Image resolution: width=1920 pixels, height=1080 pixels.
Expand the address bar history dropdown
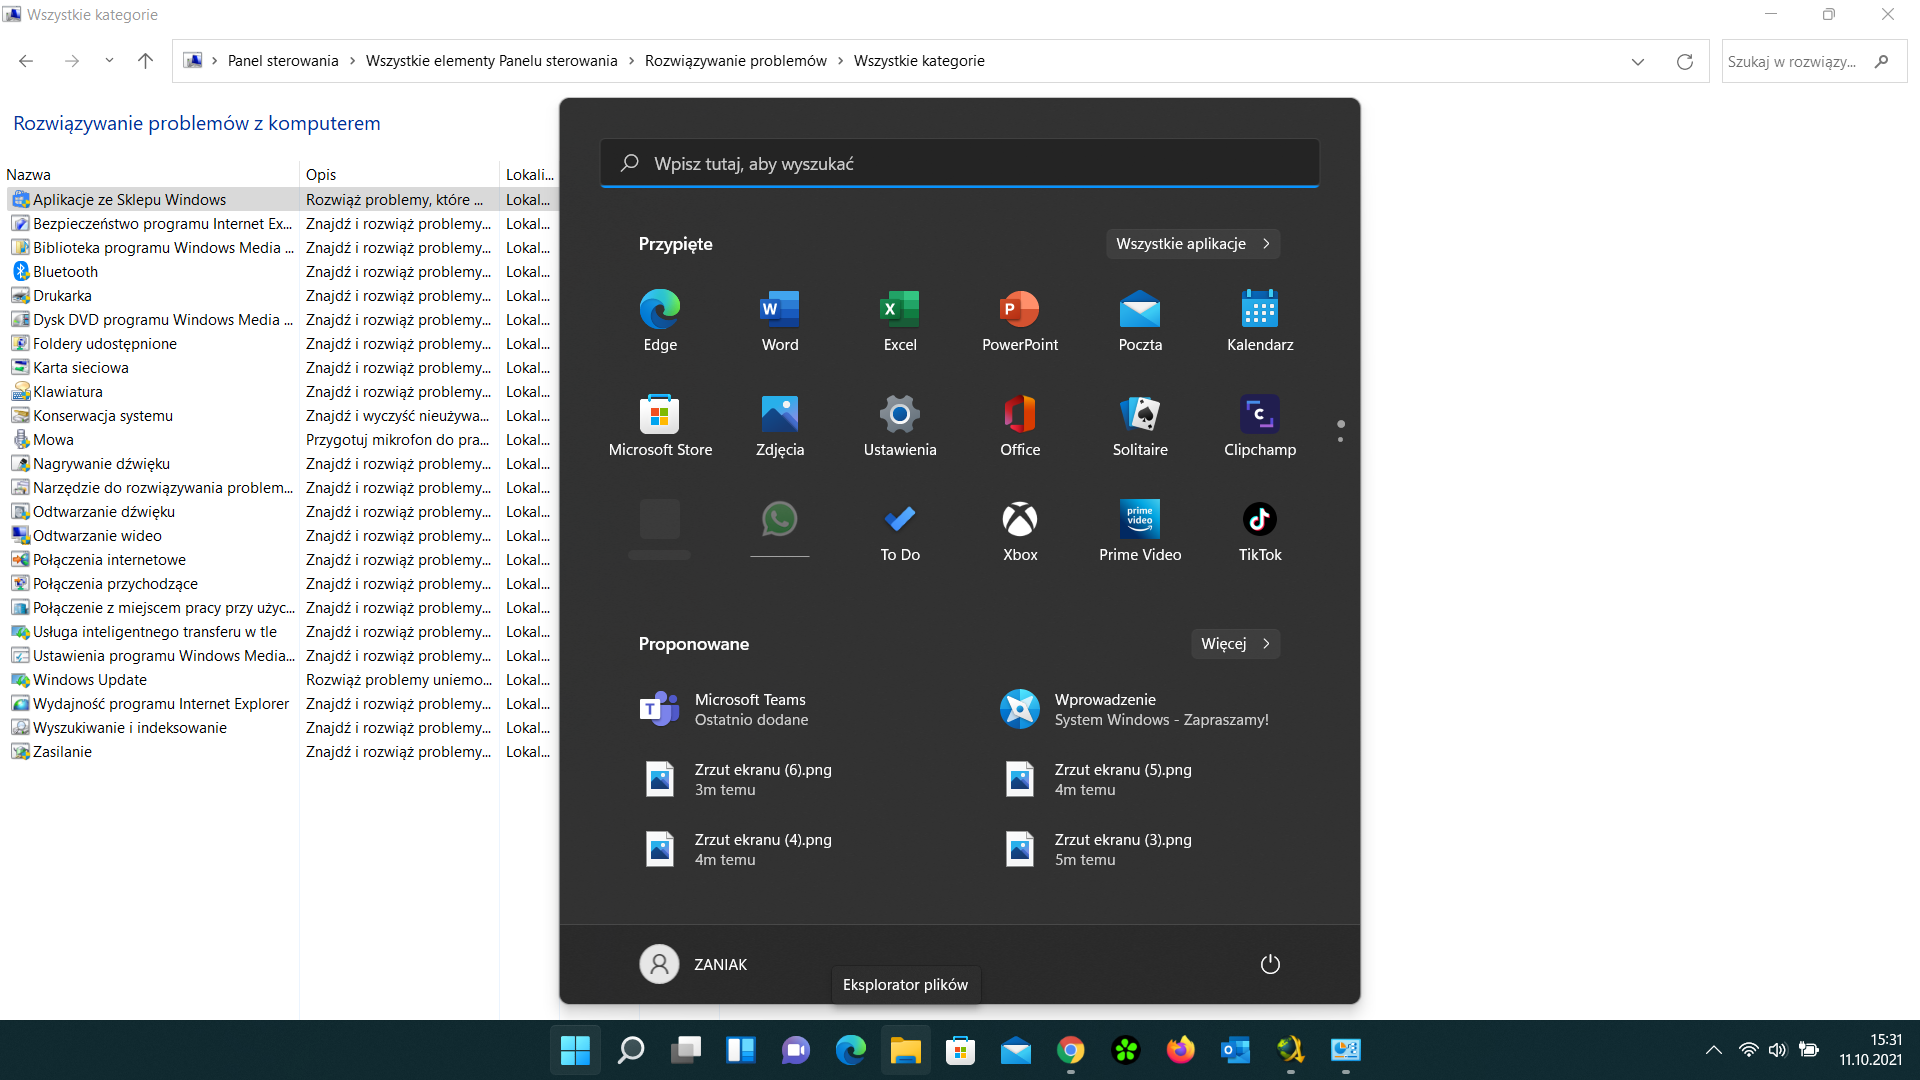point(1638,61)
